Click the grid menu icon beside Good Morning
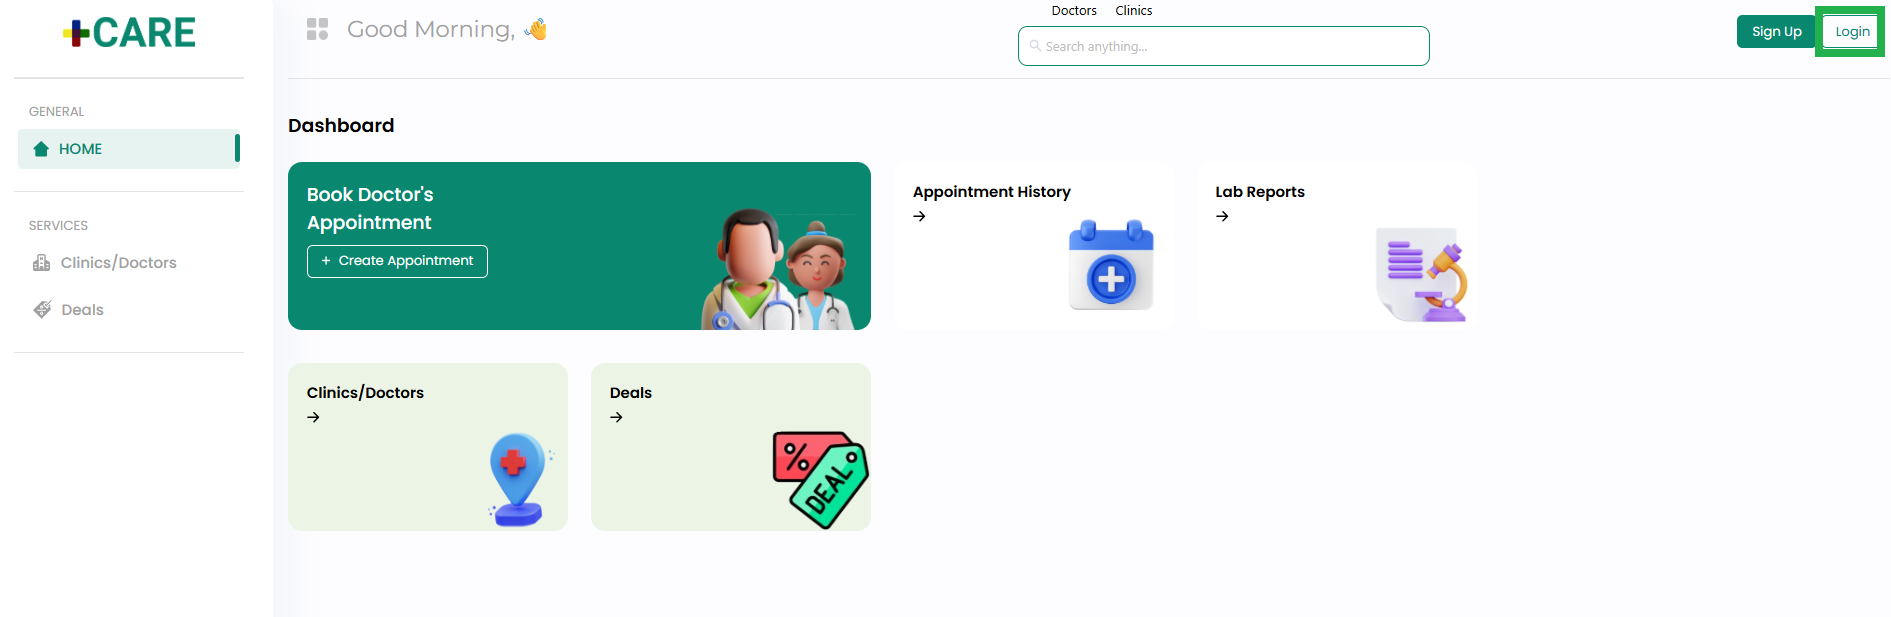The width and height of the screenshot is (1891, 617). [x=317, y=29]
